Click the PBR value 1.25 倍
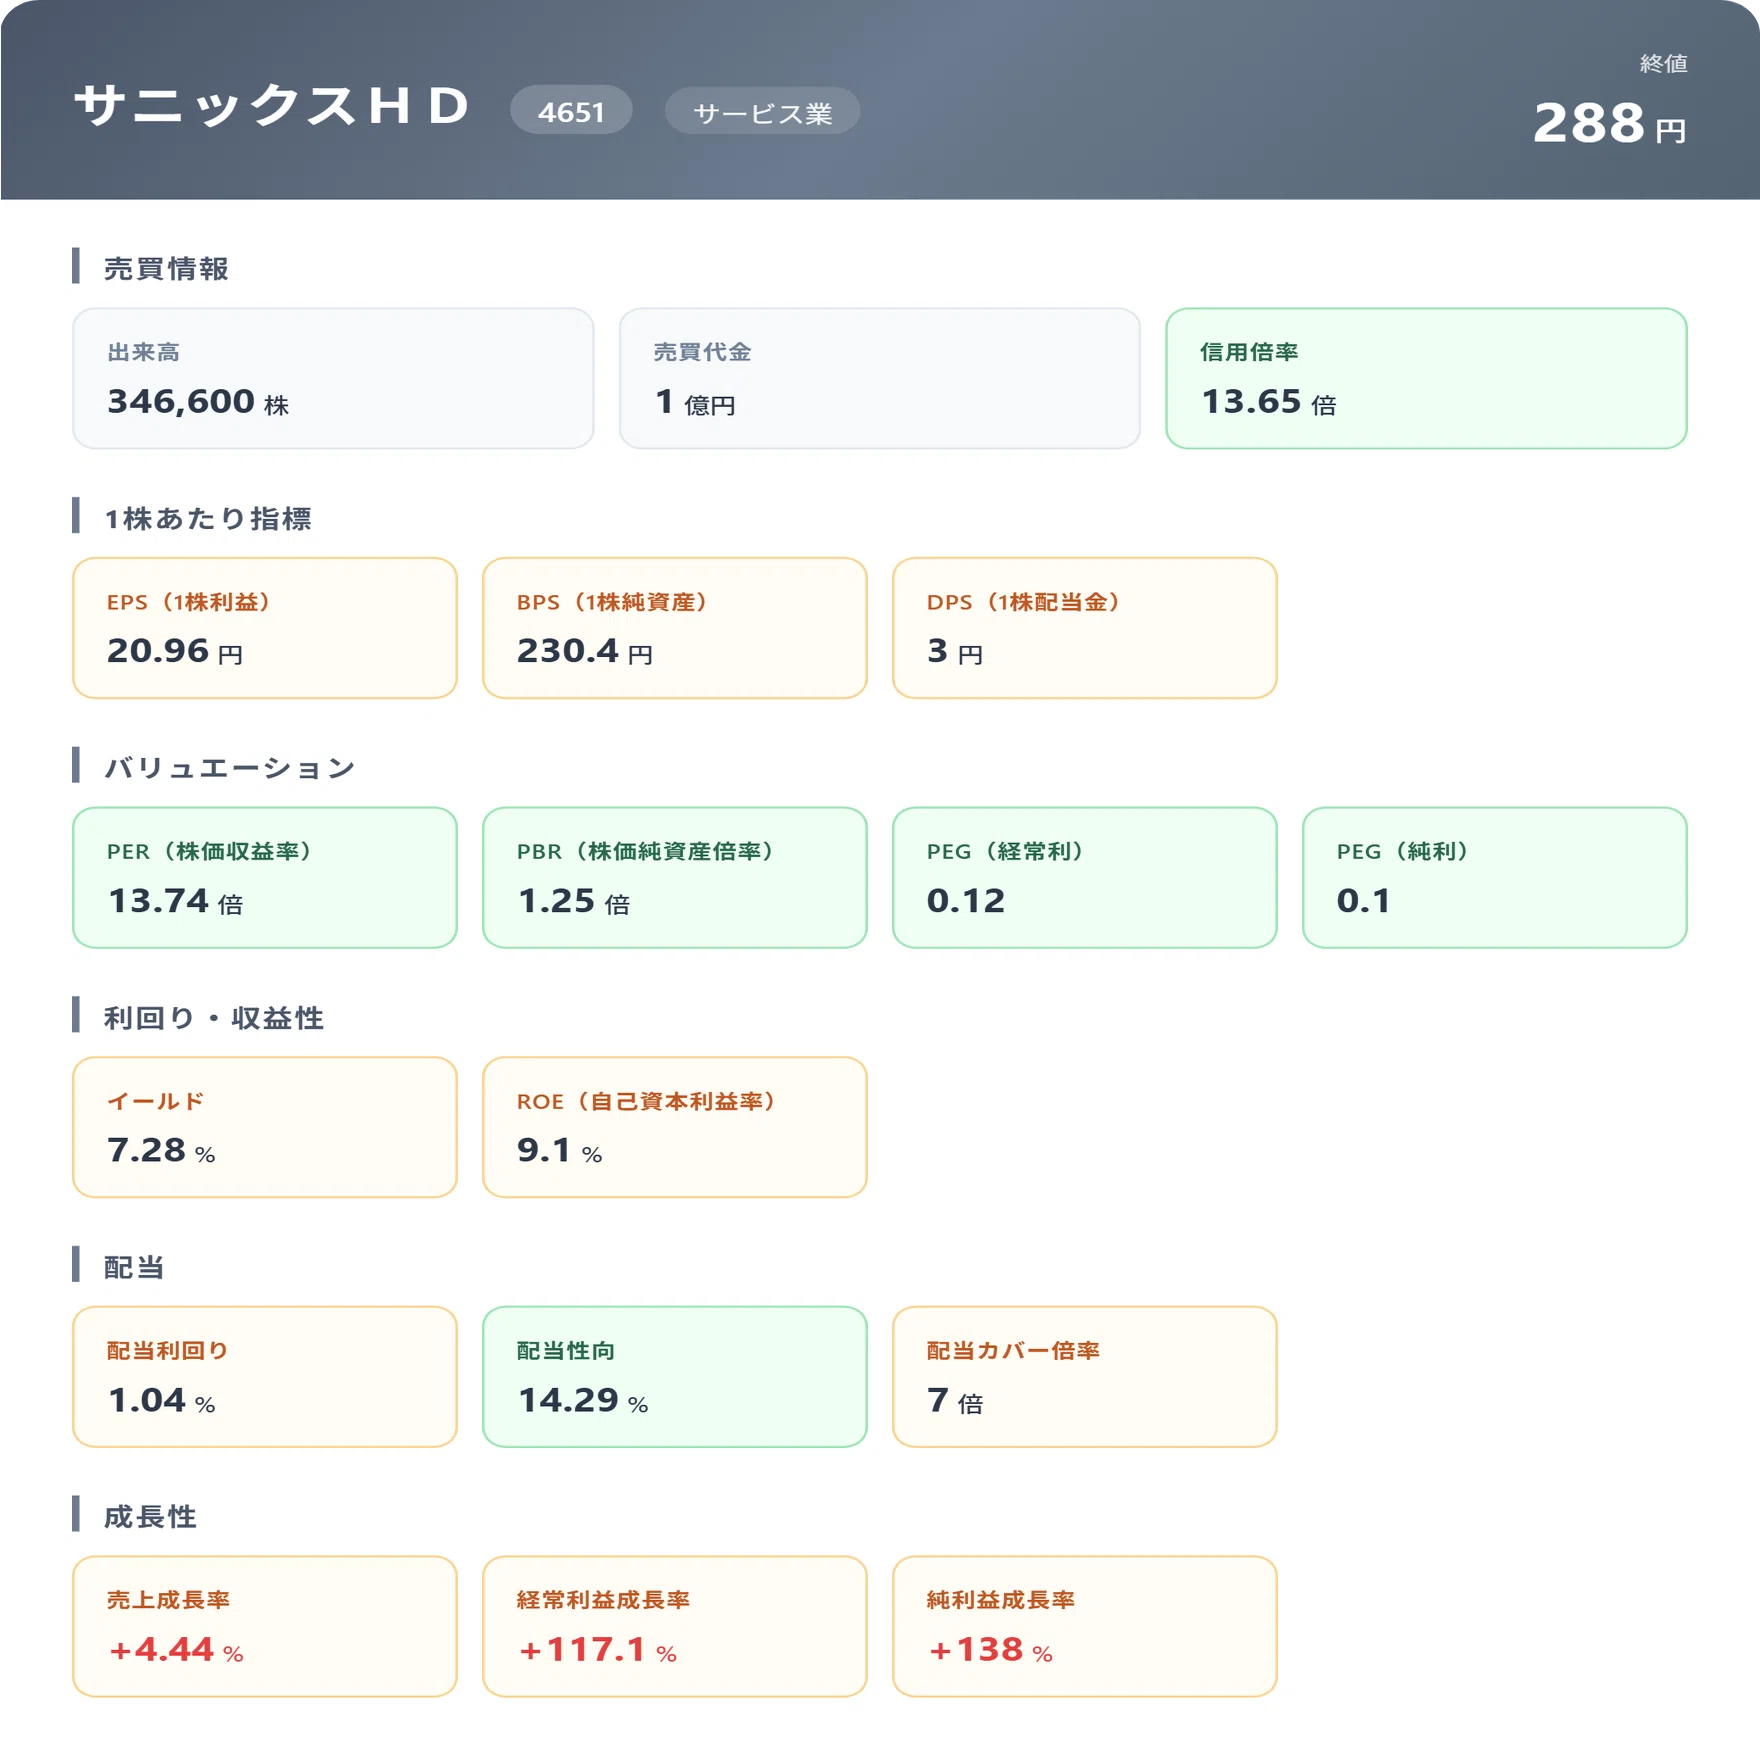The height and width of the screenshot is (1760, 1760). (574, 901)
